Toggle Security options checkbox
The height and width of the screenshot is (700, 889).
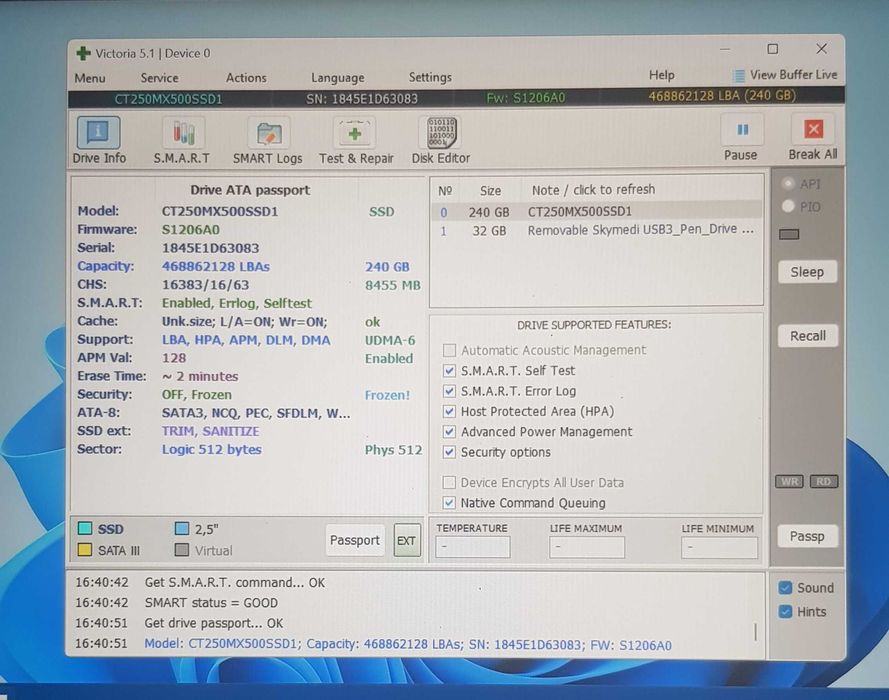pyautogui.click(x=449, y=452)
